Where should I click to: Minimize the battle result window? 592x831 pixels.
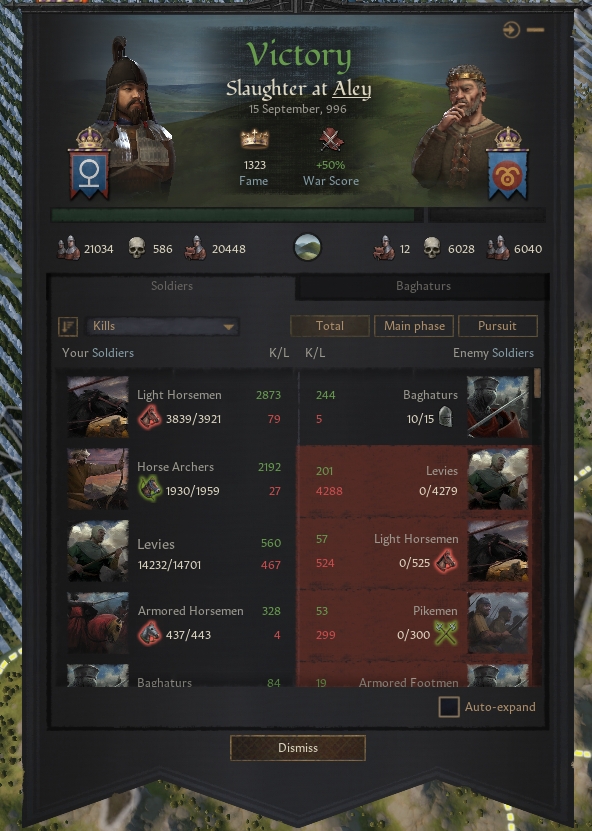(535, 30)
